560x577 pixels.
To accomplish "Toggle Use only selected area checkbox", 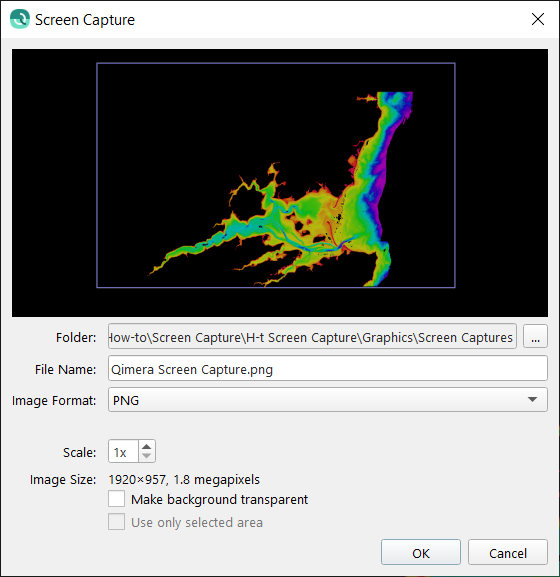I will [117, 522].
